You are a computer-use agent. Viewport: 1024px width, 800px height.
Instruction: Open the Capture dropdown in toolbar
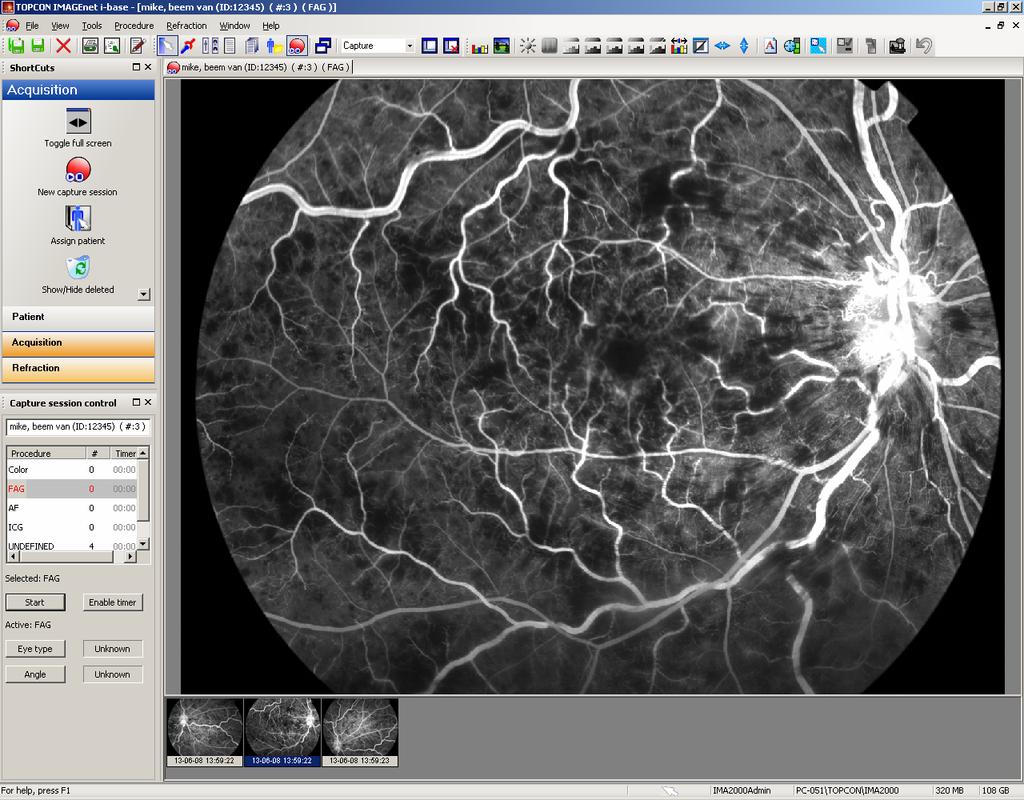pos(409,46)
